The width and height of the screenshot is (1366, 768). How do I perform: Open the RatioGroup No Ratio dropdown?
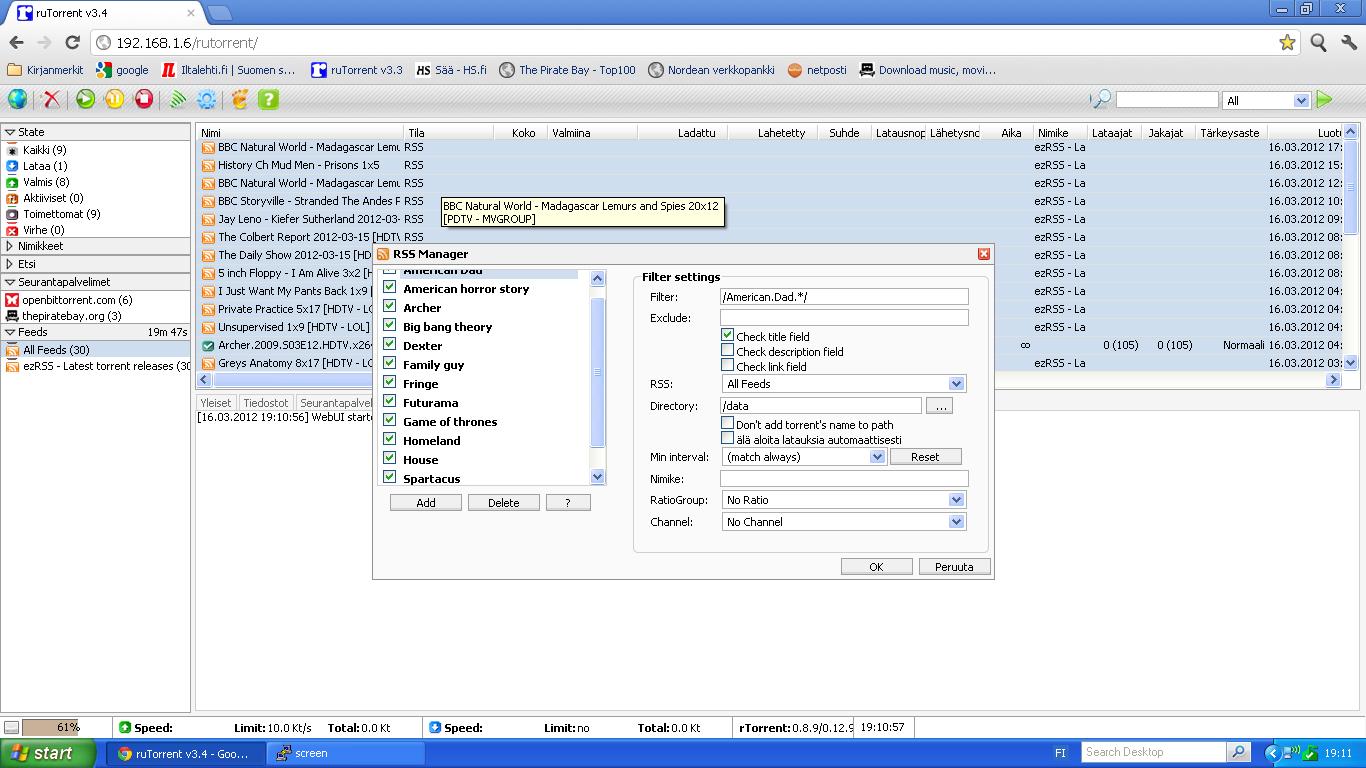pos(843,500)
